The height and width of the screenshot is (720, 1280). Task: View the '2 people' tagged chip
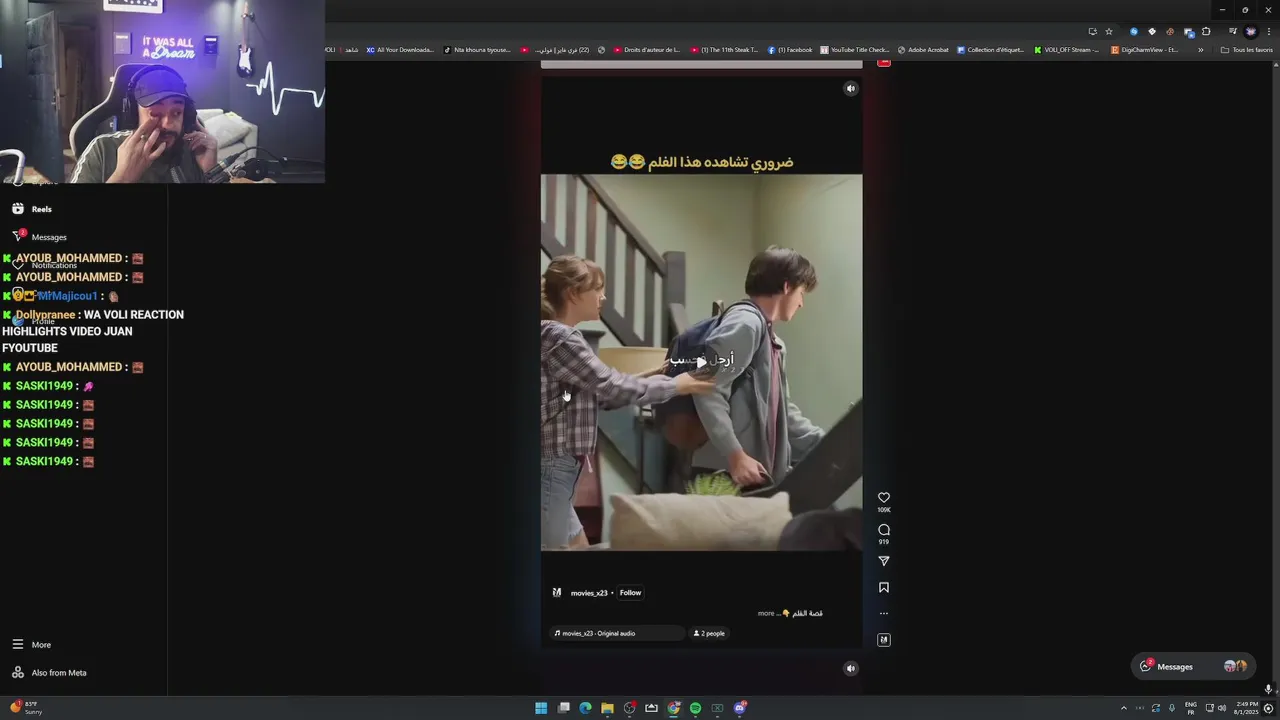click(x=709, y=633)
